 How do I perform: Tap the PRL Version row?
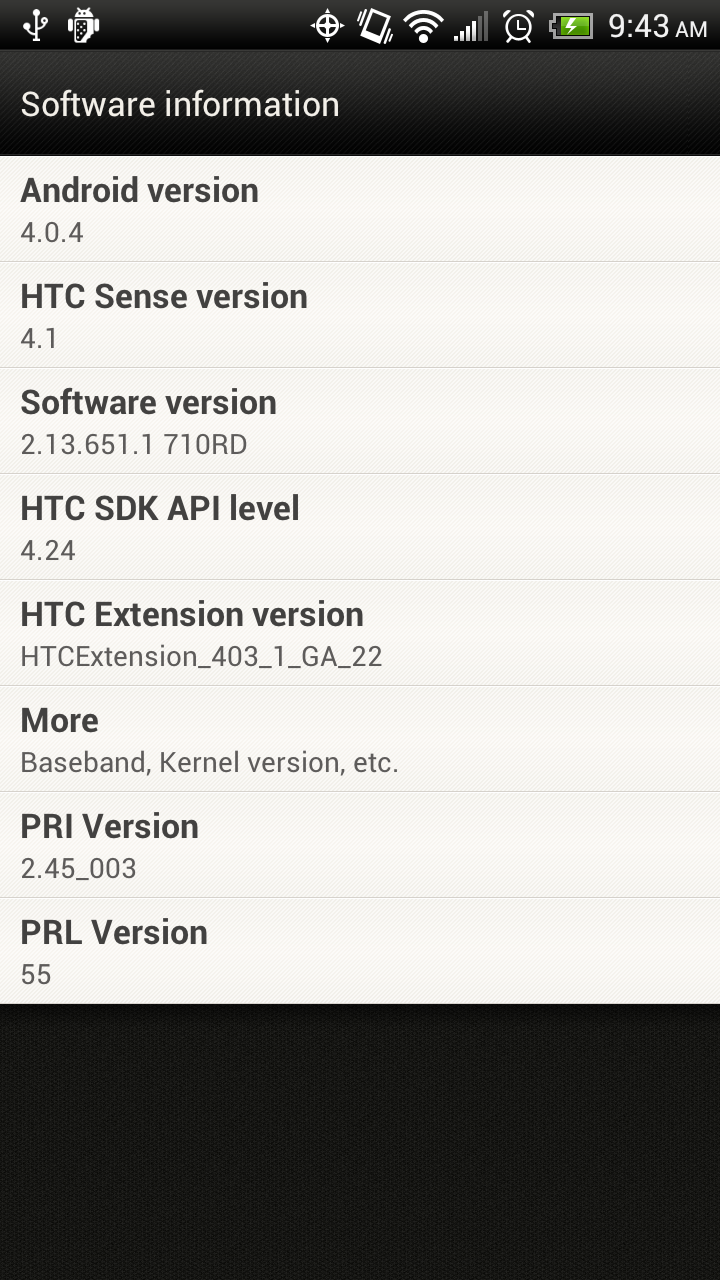coord(360,951)
